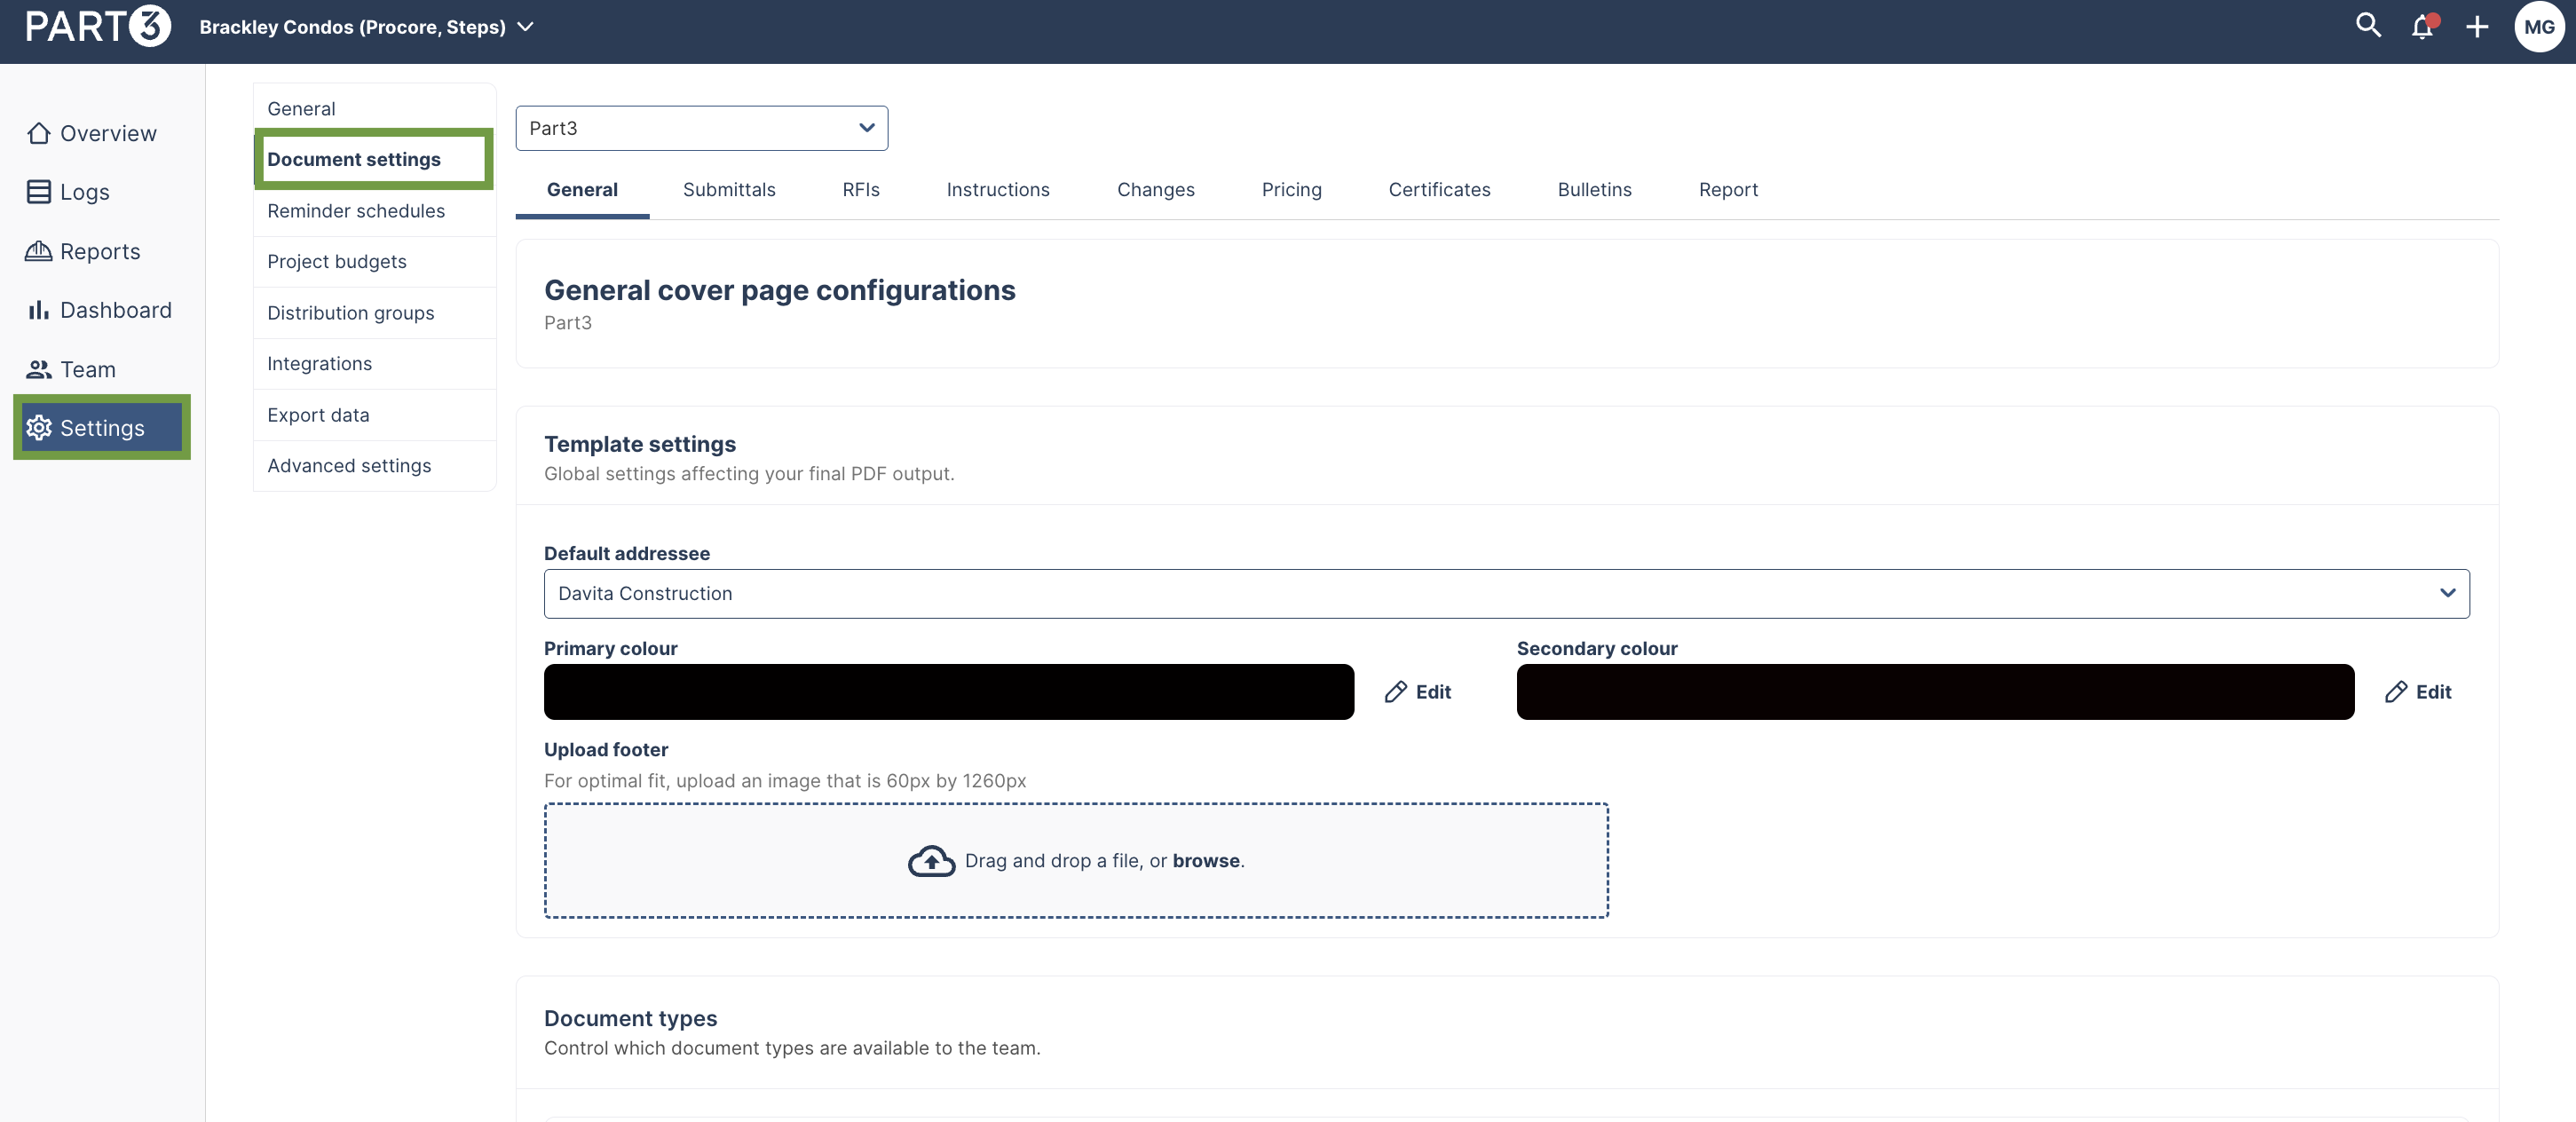Screen dimensions: 2576x1122
Task: Click the Dashboard bar chart icon
Action: [x=39, y=310]
